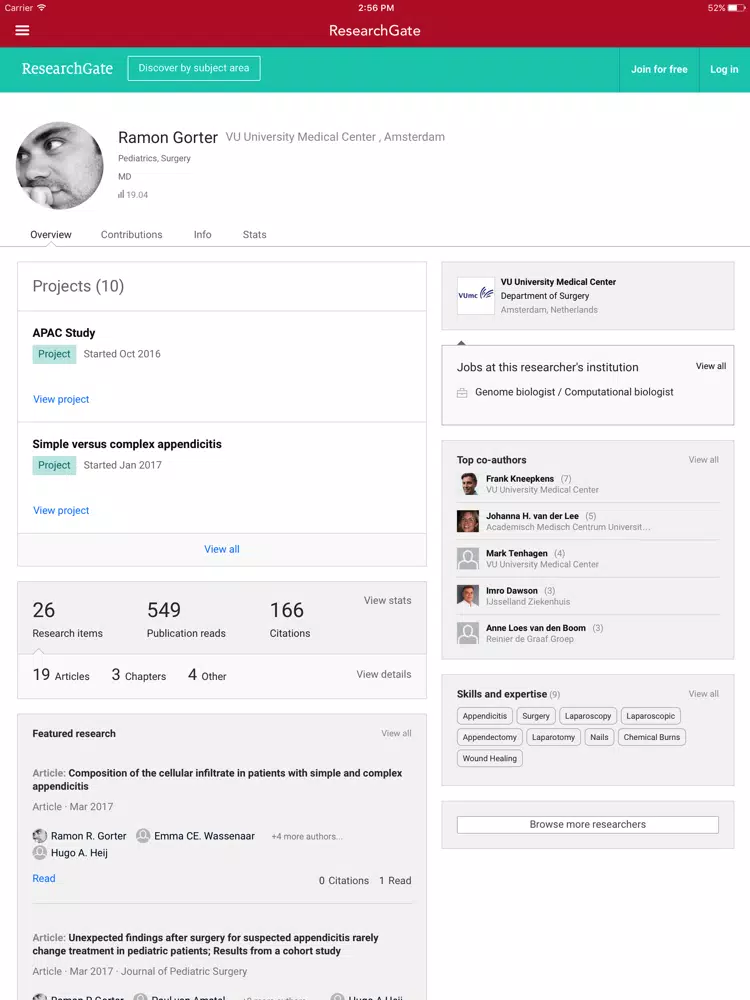The image size is (750, 1000).
Task: Open article Unexpected findings after surgery
Action: 205,944
